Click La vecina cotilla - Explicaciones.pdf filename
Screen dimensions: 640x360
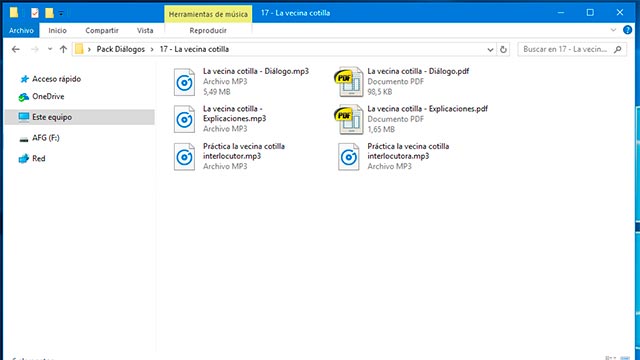[427, 109]
